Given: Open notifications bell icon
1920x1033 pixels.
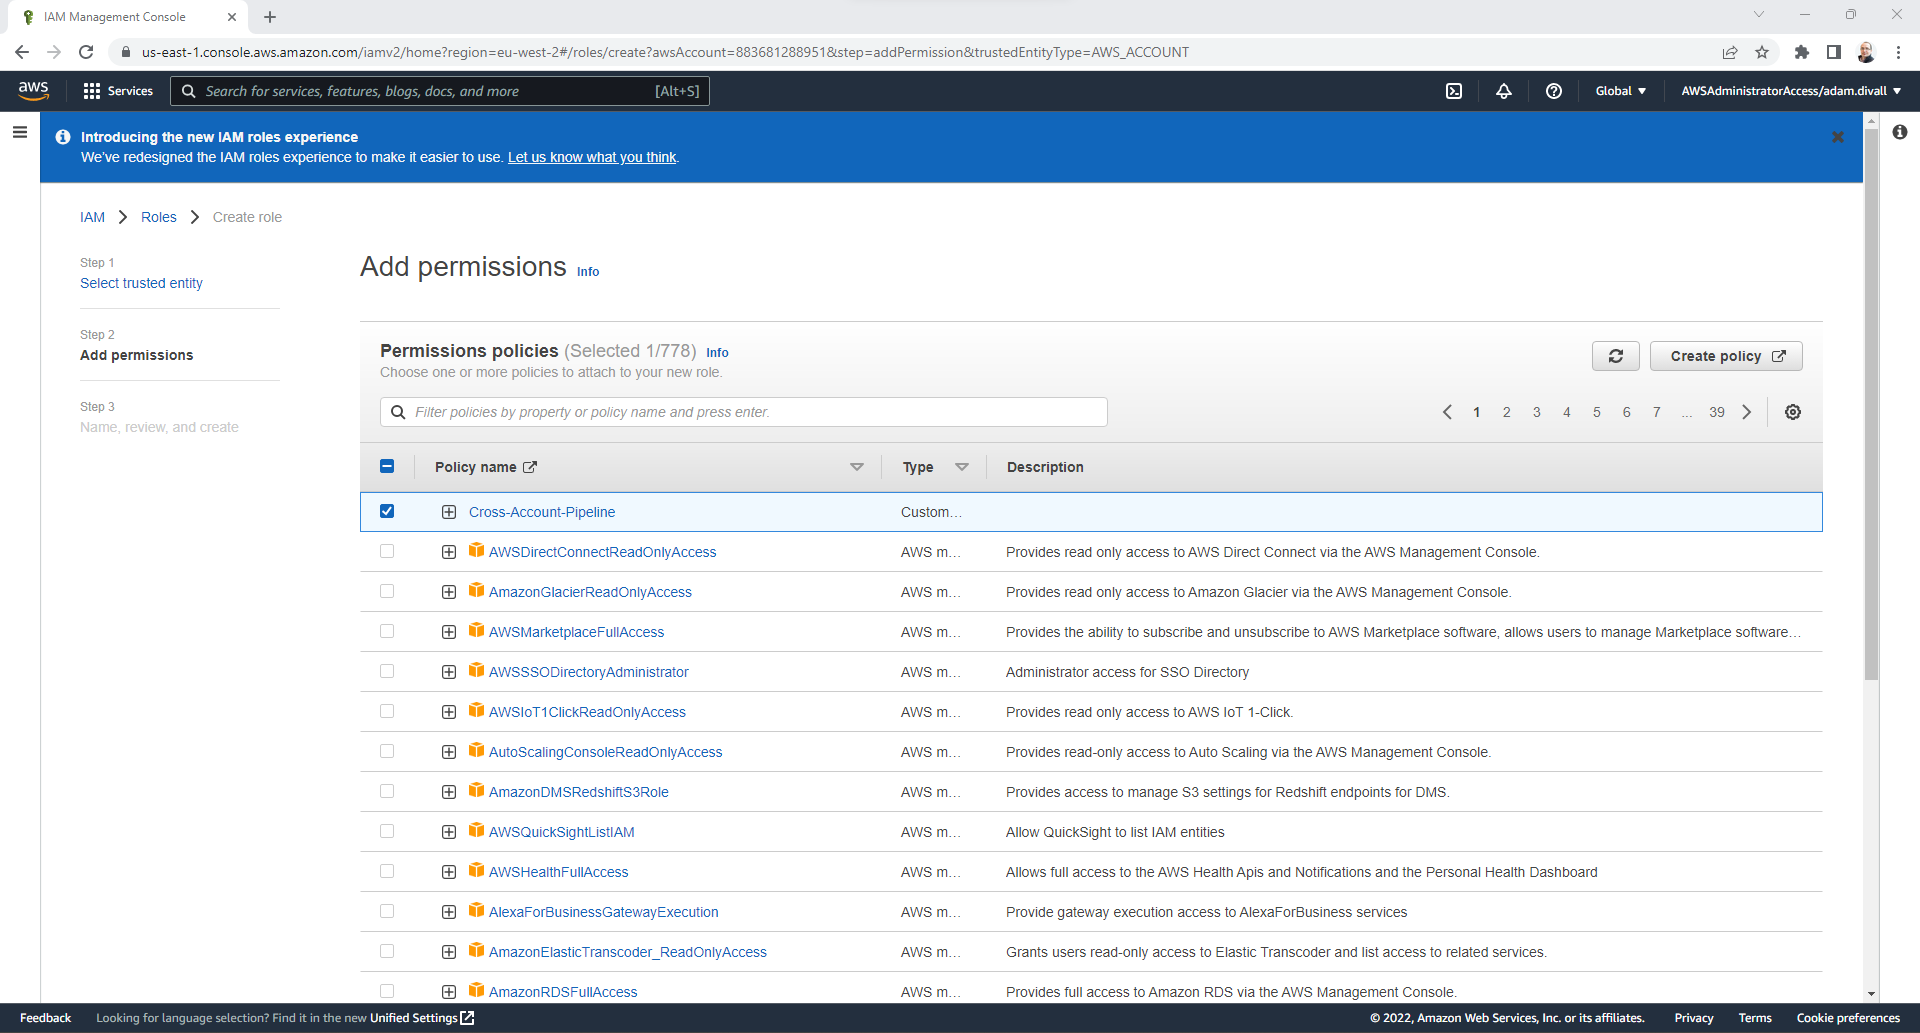Looking at the screenshot, I should point(1504,91).
